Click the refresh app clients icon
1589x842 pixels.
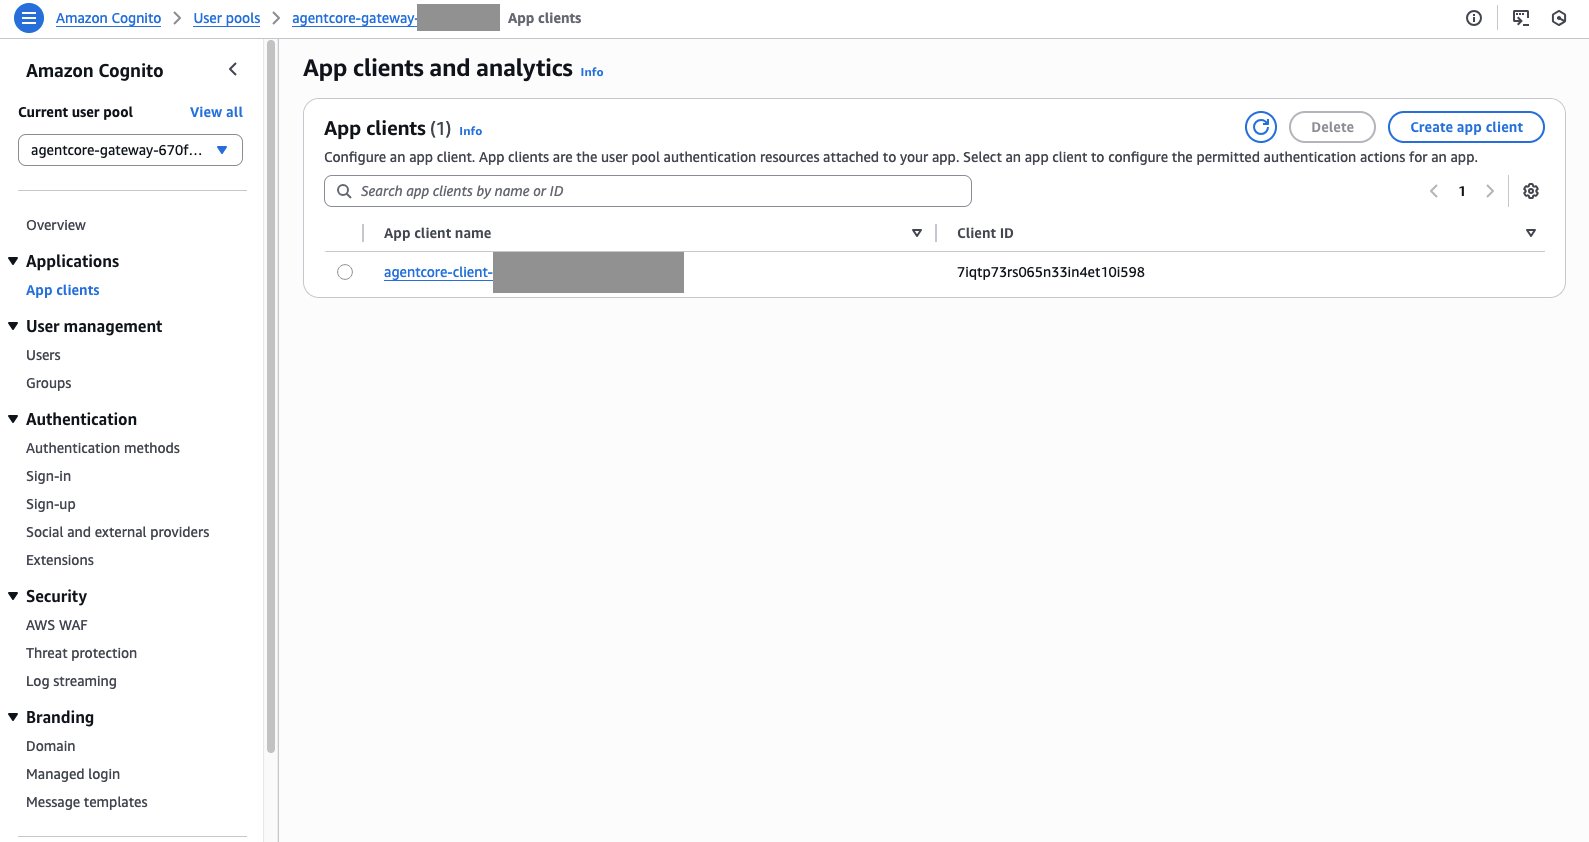pyautogui.click(x=1261, y=127)
